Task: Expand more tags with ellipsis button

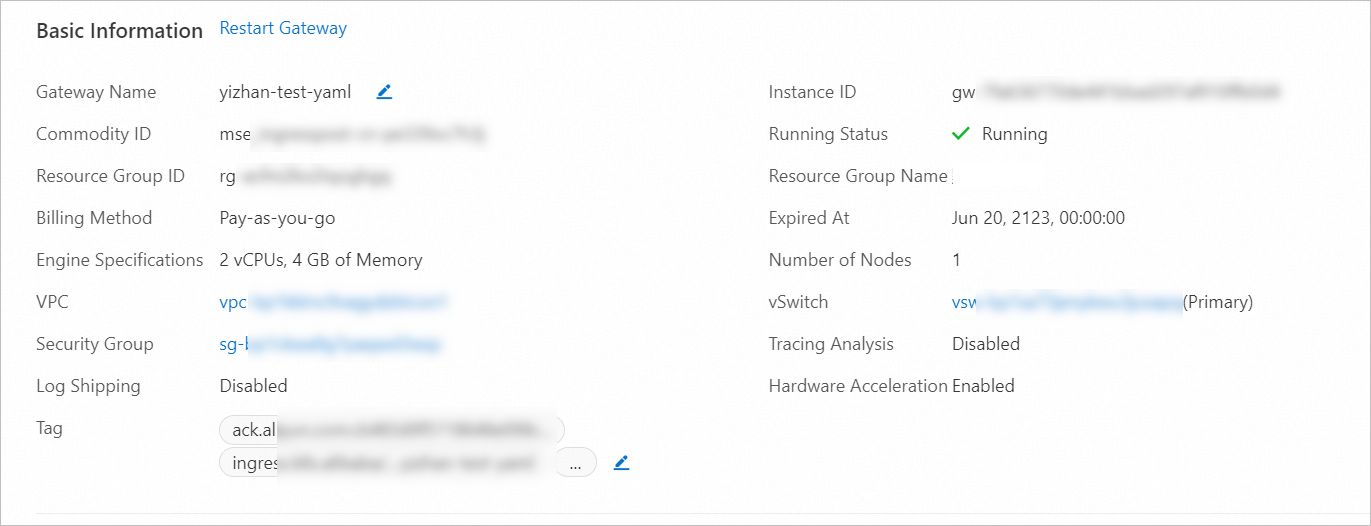Action: pos(575,463)
